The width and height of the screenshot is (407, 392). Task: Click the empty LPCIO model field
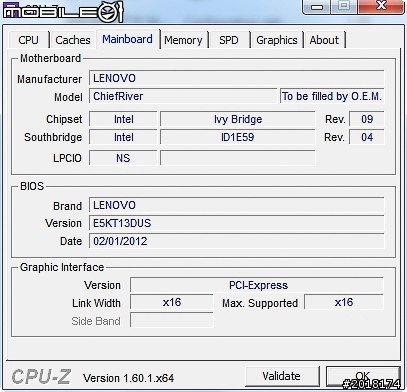pos(238,158)
